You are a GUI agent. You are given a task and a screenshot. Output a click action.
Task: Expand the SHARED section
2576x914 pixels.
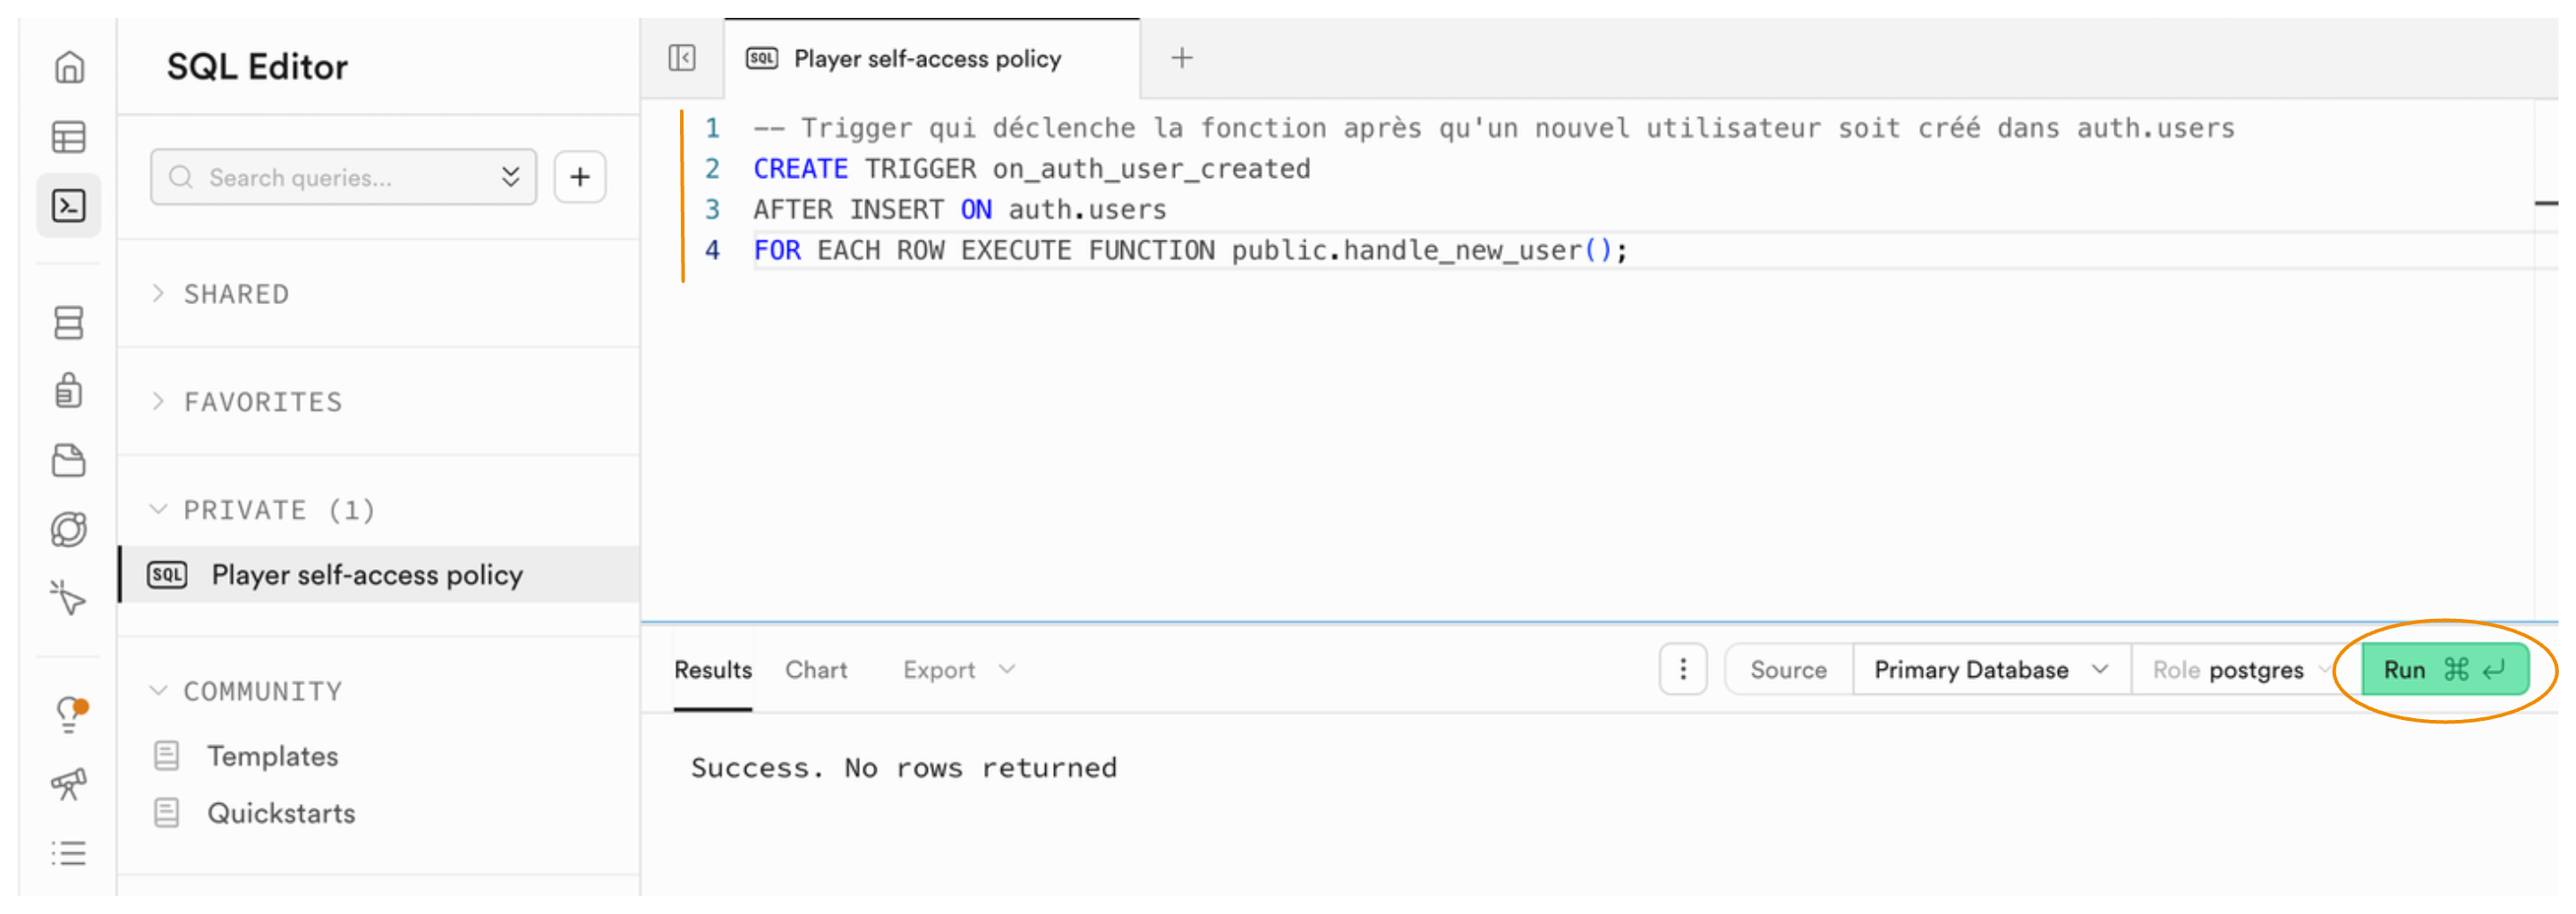pos(236,294)
